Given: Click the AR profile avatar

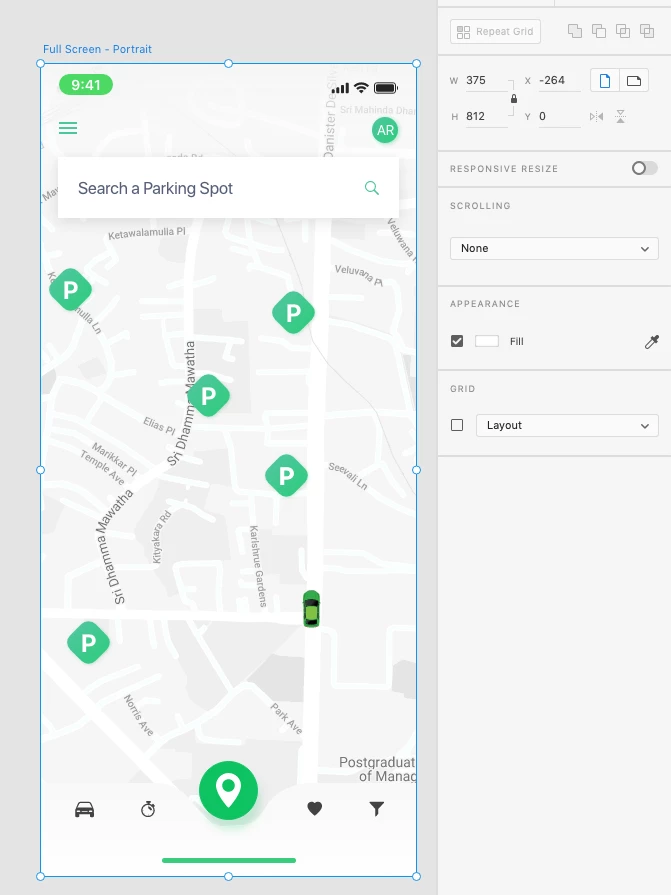Looking at the screenshot, I should (385, 130).
